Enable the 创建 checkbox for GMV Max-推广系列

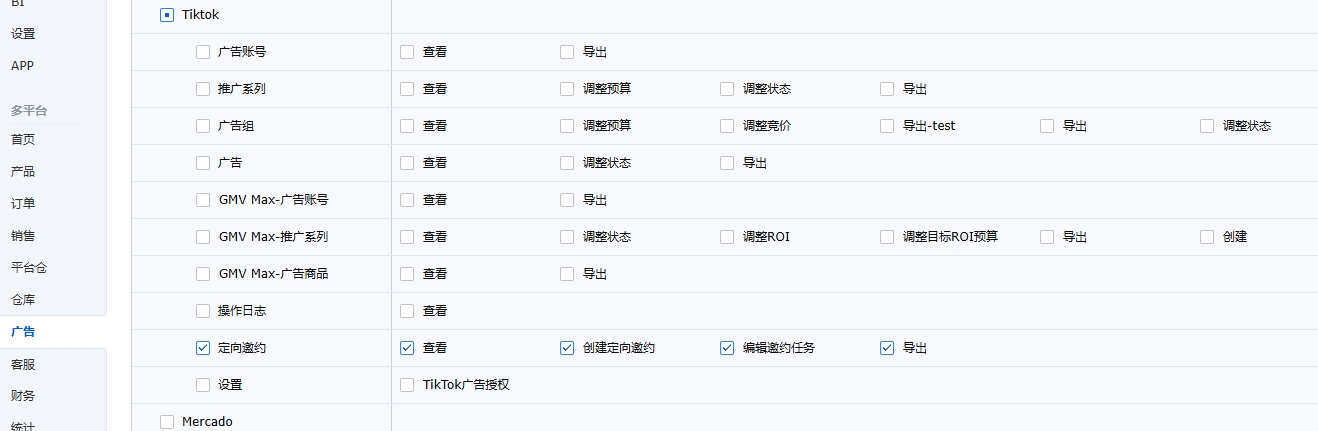[1207, 237]
